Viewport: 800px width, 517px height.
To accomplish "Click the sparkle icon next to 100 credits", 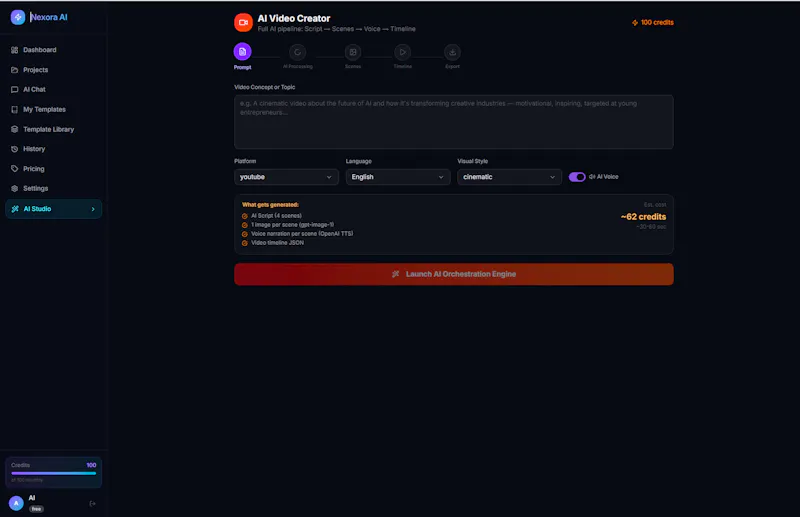I will (635, 22).
